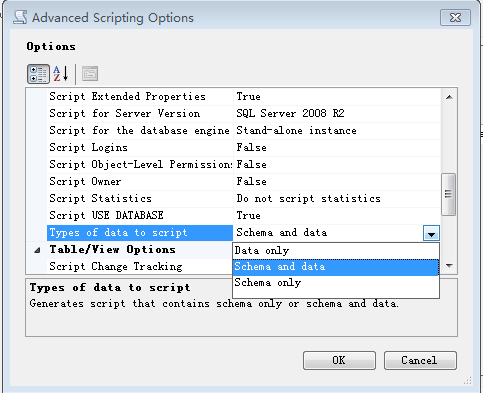Image resolution: width=483 pixels, height=393 pixels.
Task: Sort properties with the Alphabetical A-Z icon
Action: point(61,74)
